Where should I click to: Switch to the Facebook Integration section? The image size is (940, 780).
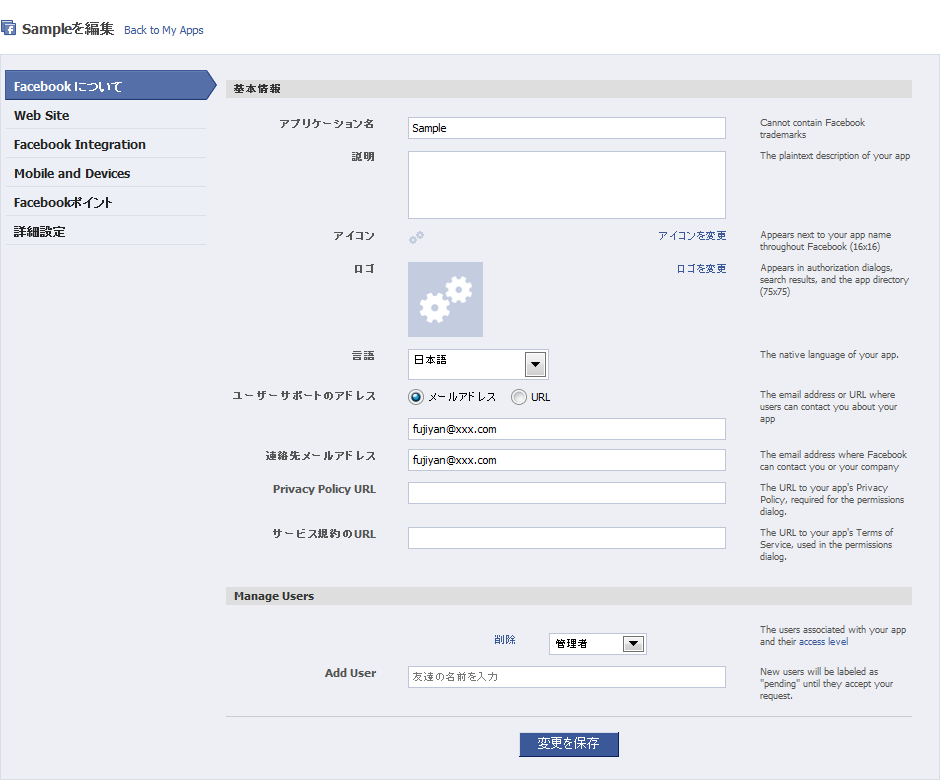tap(106, 144)
